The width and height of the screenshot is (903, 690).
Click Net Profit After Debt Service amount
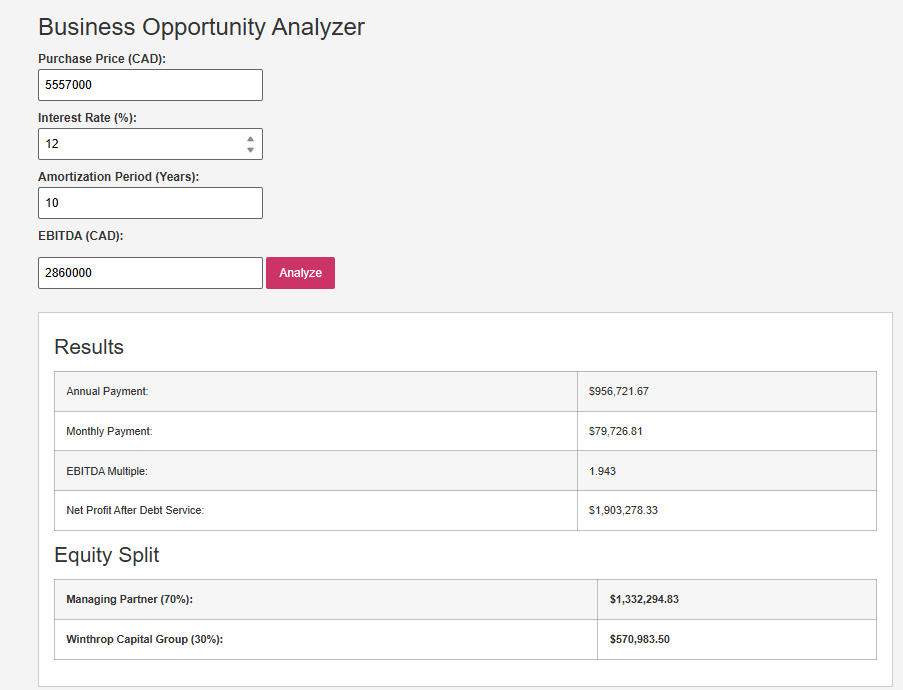623,510
